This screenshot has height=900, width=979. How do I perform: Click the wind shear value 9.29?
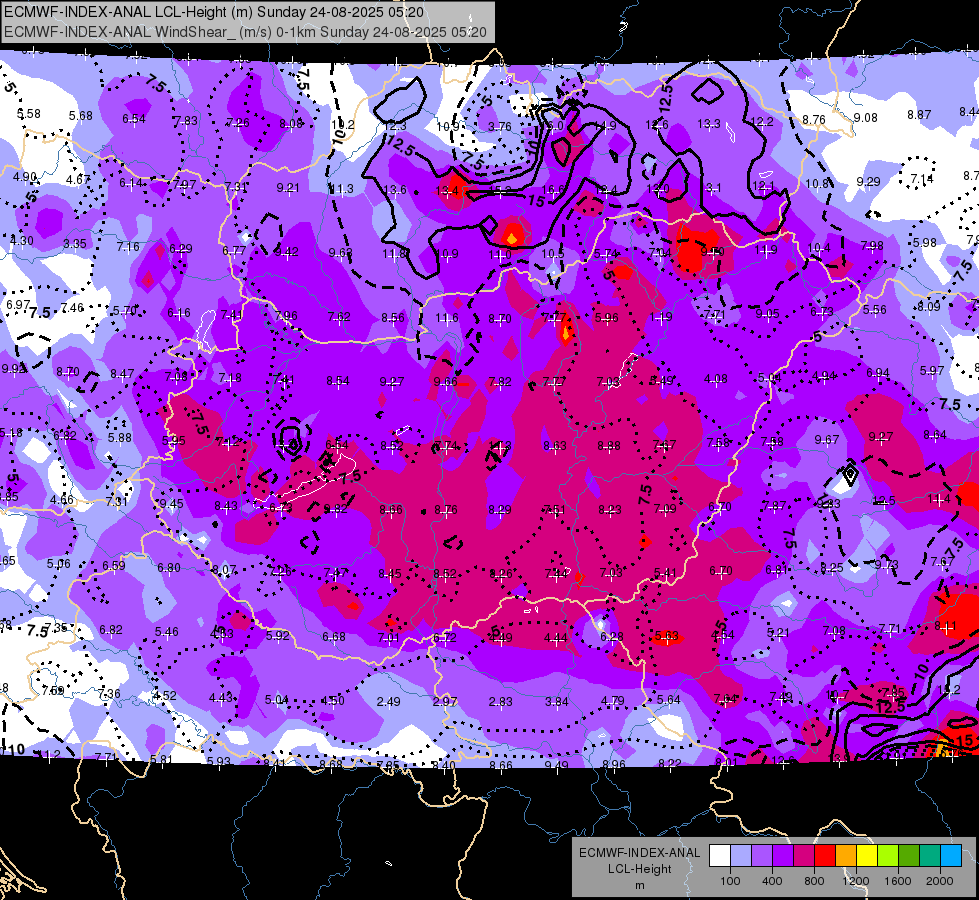pyautogui.click(x=868, y=182)
